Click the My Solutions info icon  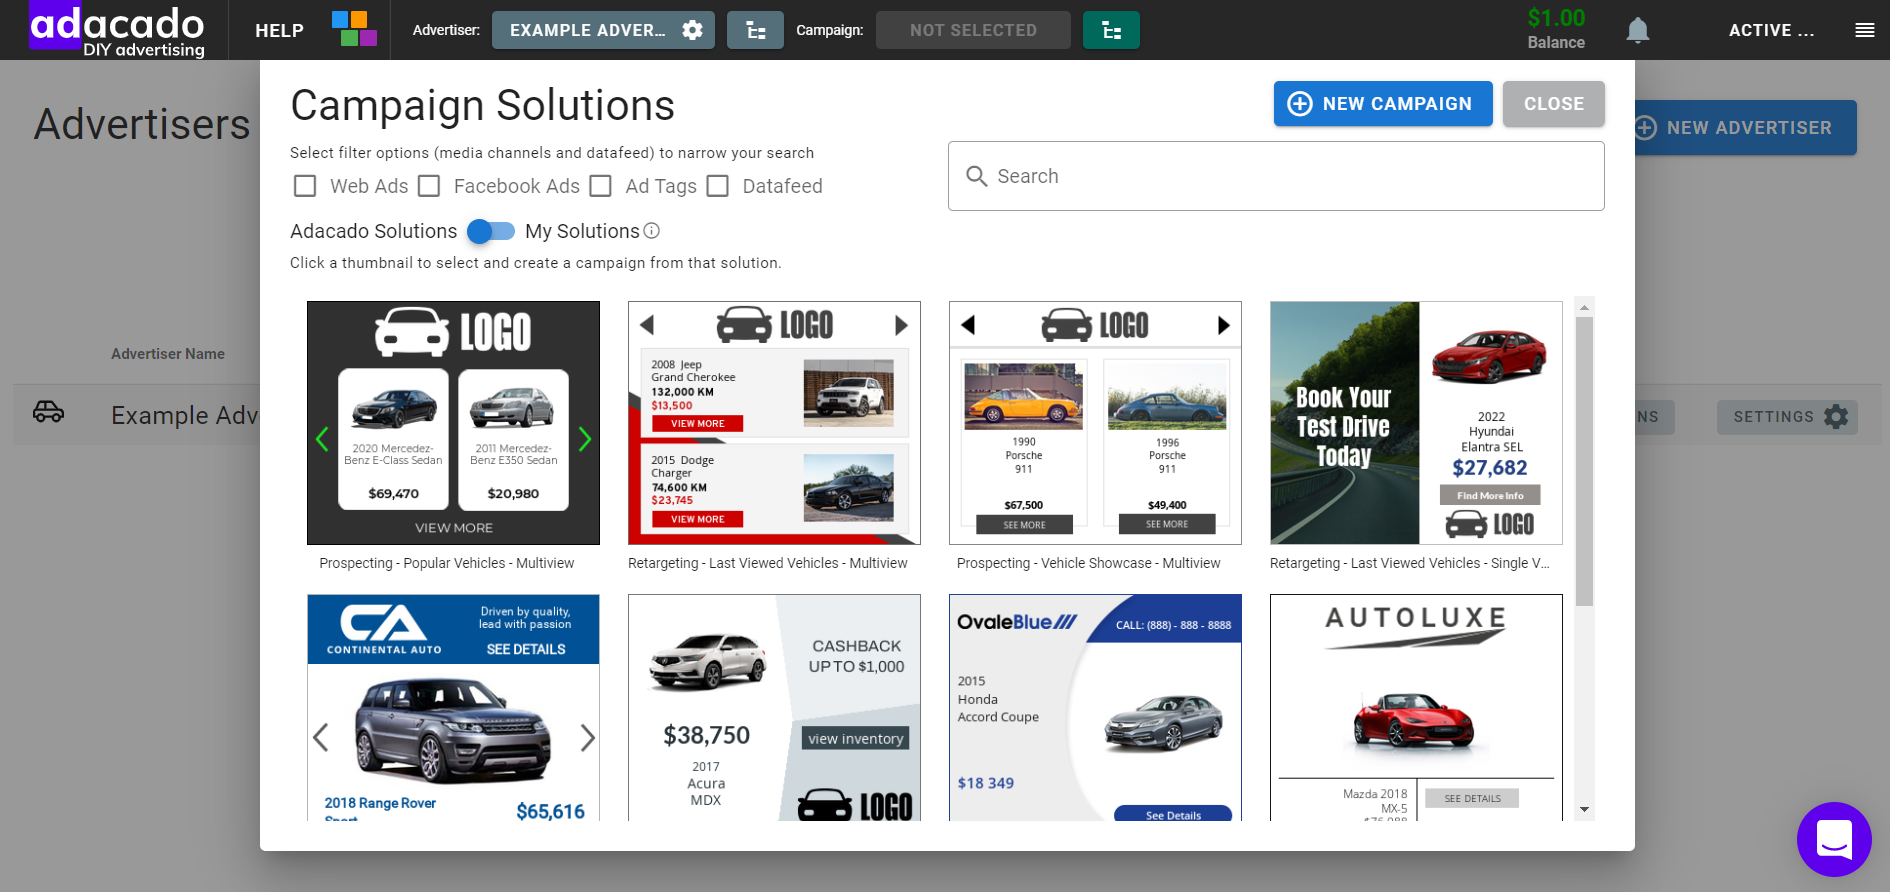(x=652, y=231)
